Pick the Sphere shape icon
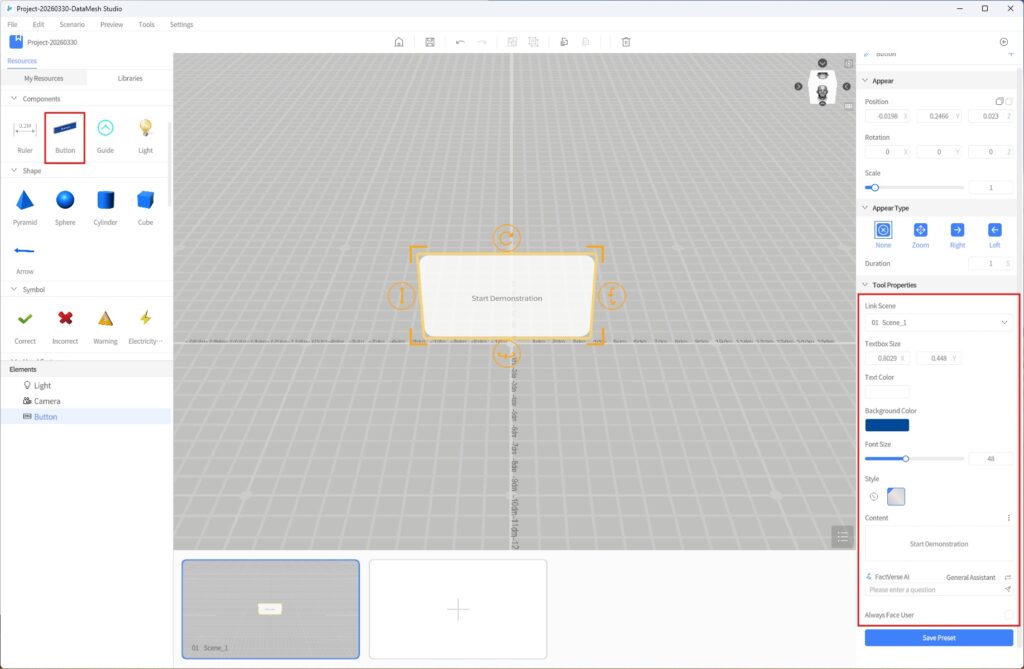 (x=65, y=200)
